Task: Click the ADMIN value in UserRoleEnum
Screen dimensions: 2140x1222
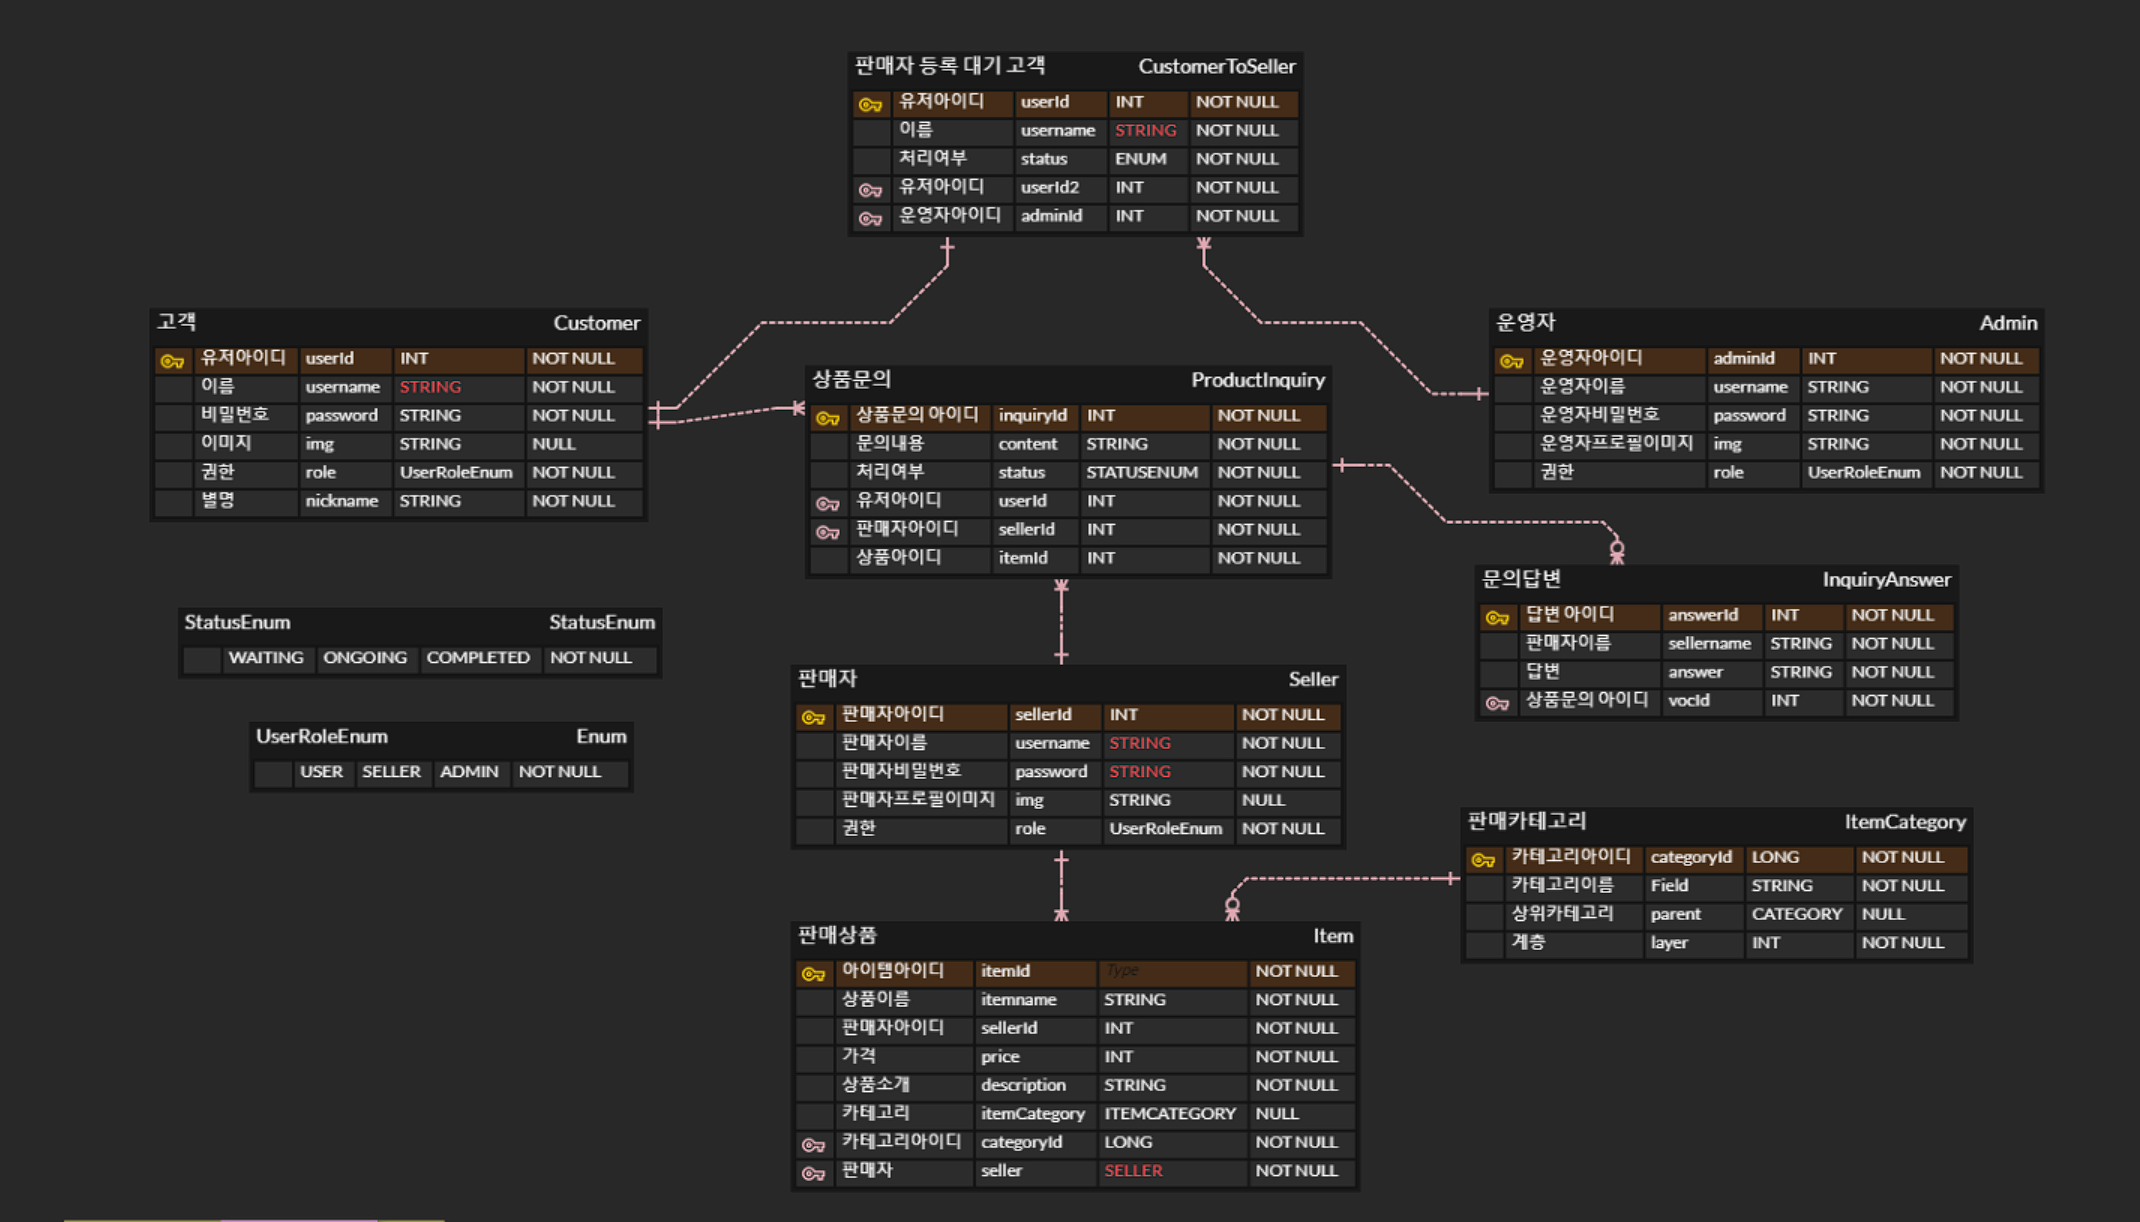Action: (x=468, y=771)
